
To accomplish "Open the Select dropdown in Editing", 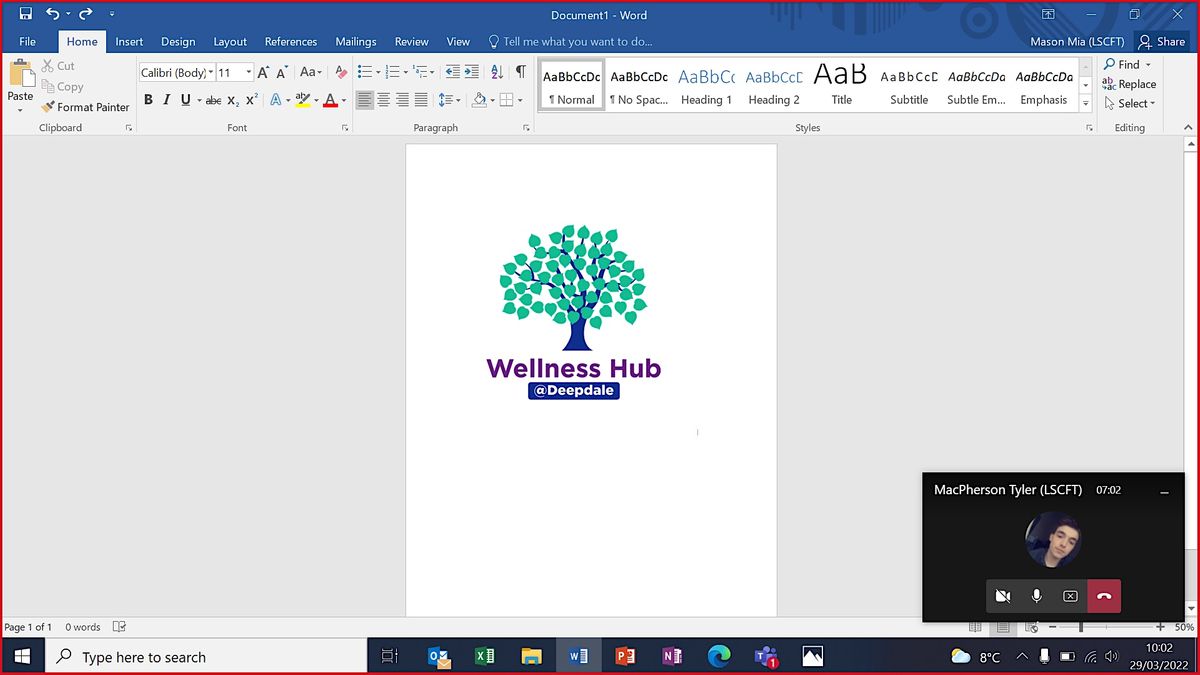I will (1130, 103).
